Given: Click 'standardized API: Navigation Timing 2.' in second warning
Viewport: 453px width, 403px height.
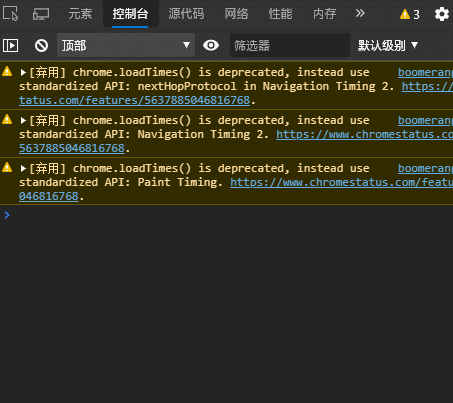Looking at the screenshot, I should 144,134.
